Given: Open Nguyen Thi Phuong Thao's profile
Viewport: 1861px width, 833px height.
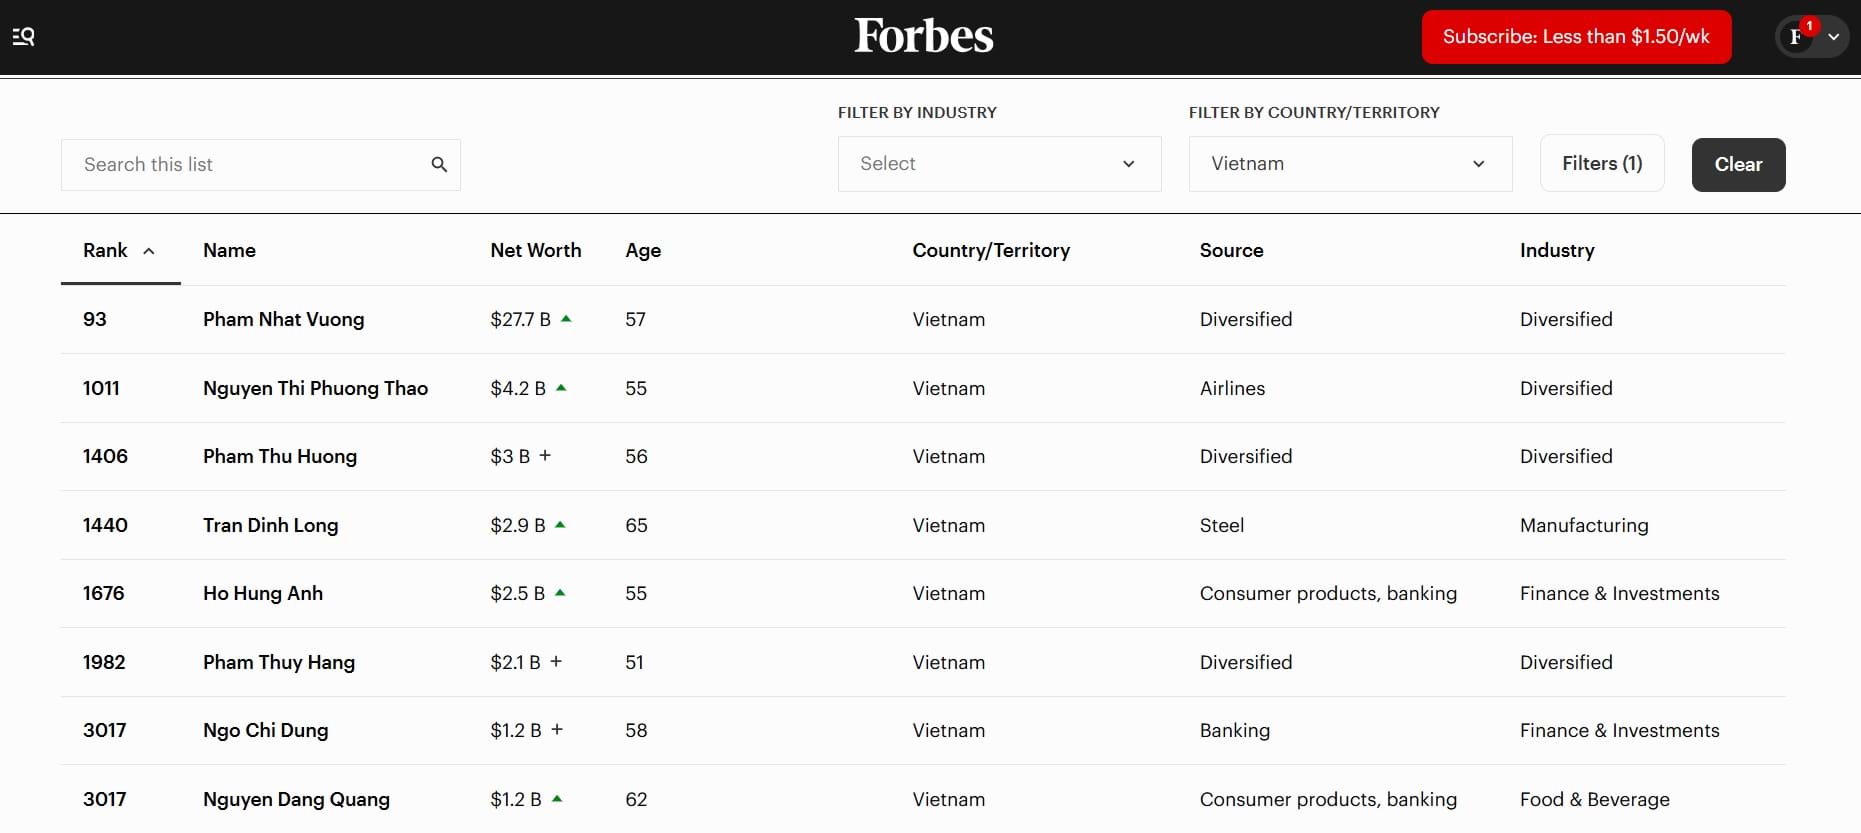Looking at the screenshot, I should 315,389.
